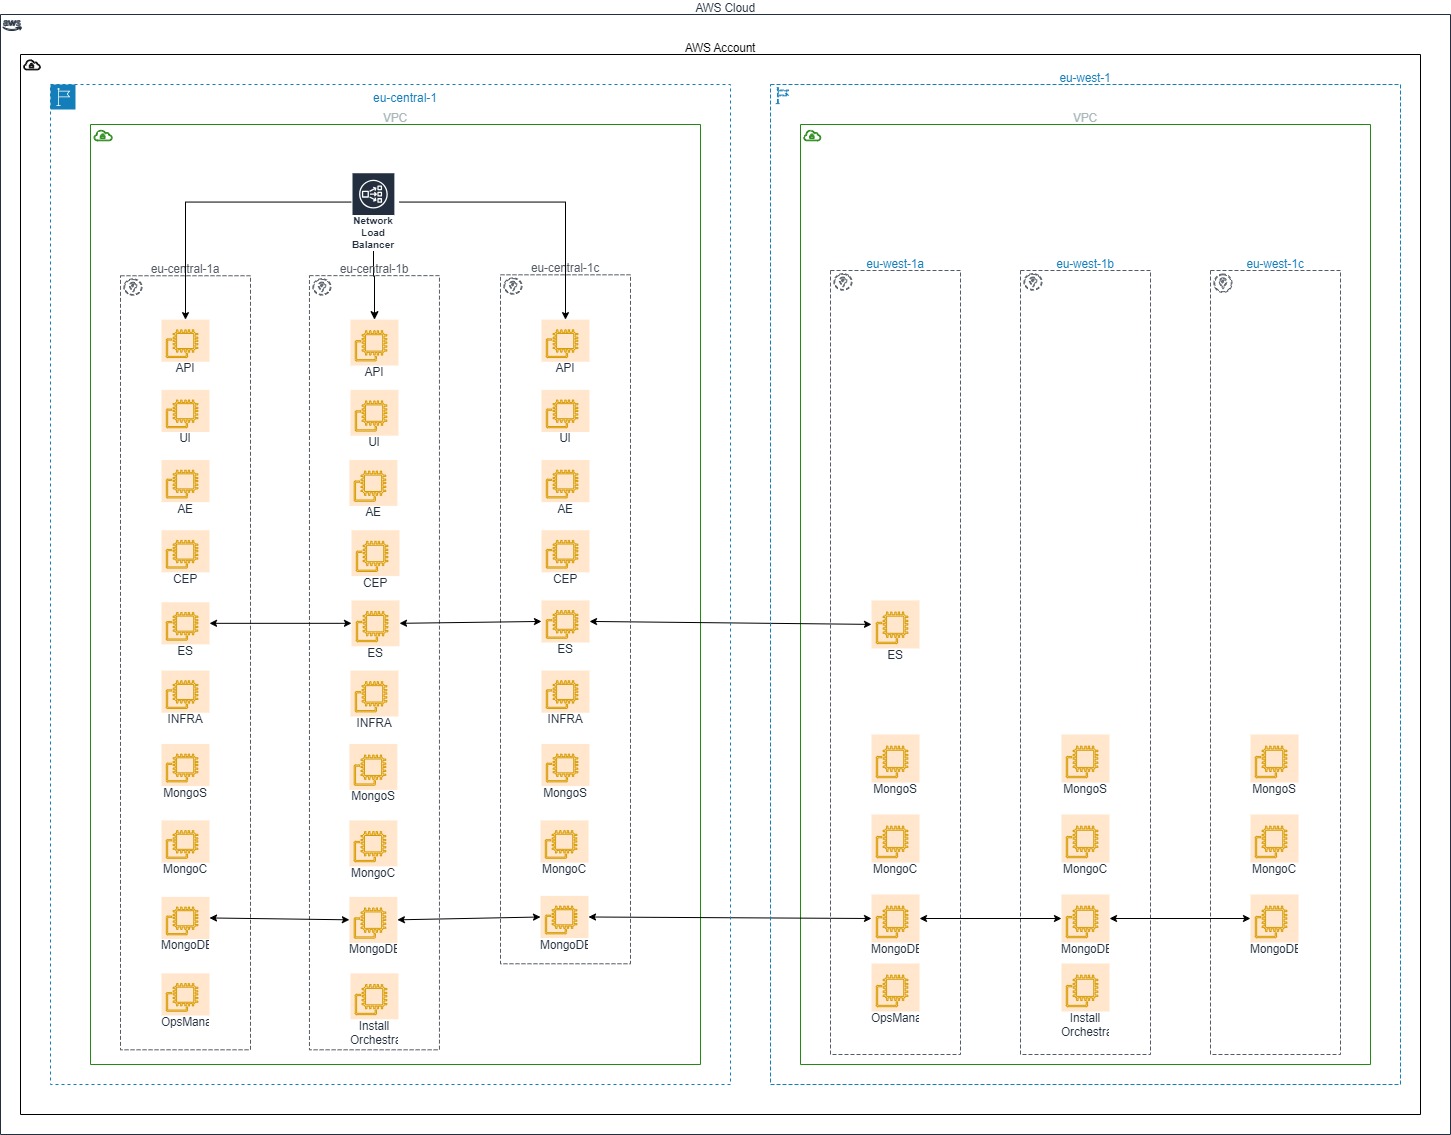This screenshot has height=1135, width=1451.
Task: Click the INFRA instance icon in eu-central-1b
Action: 374,694
